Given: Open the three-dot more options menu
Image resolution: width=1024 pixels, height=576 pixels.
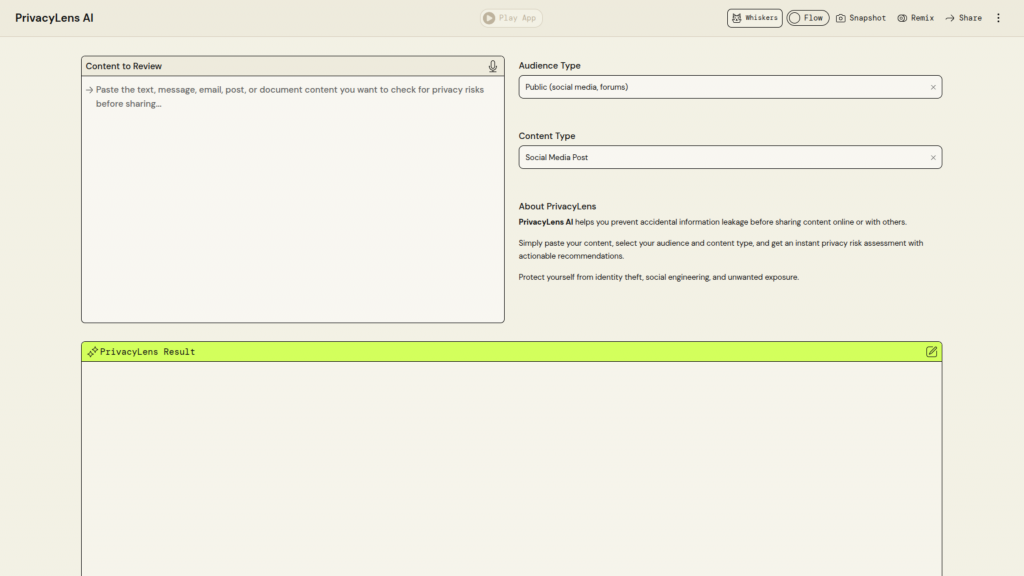Looking at the screenshot, I should [x=998, y=18].
